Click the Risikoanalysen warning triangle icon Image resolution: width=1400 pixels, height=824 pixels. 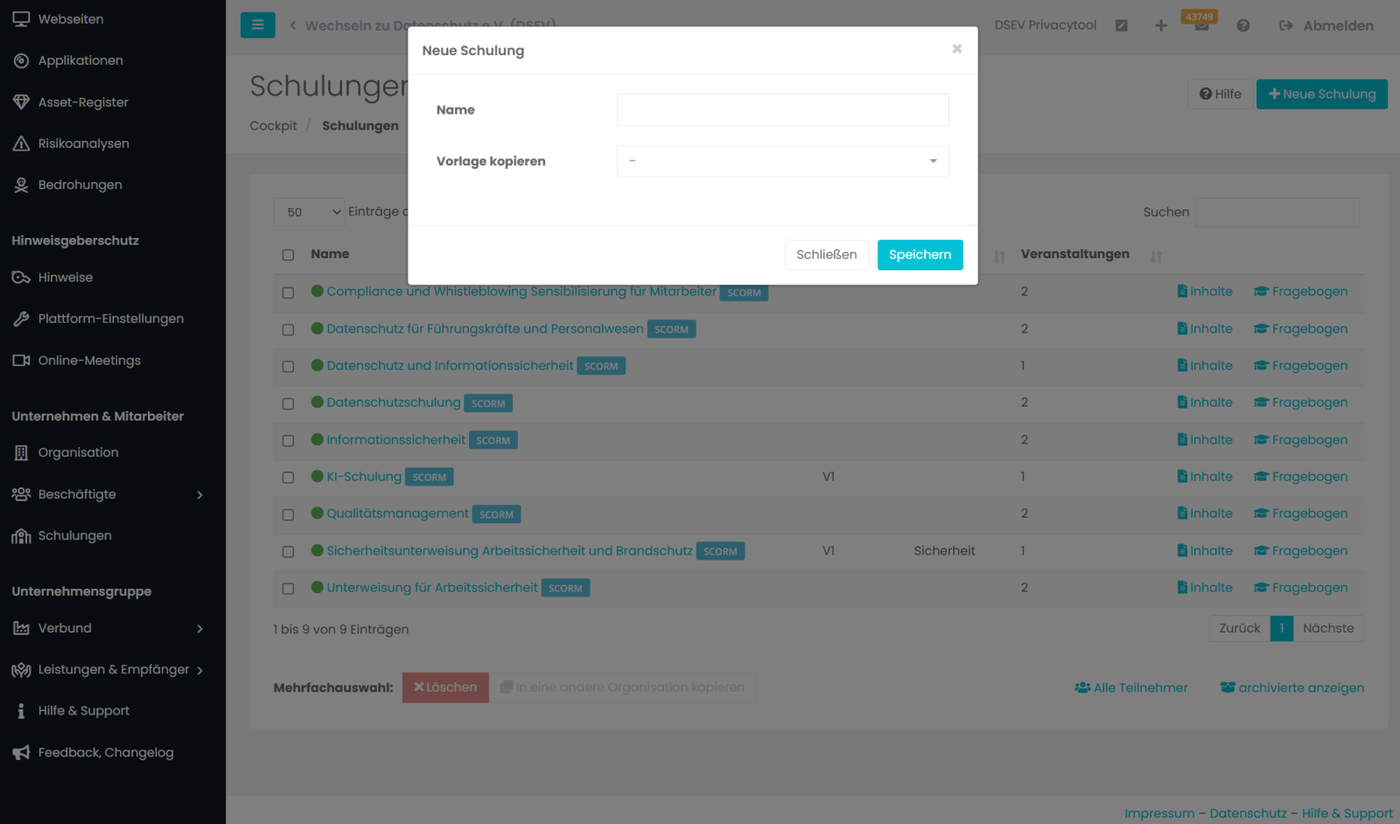coord(21,144)
